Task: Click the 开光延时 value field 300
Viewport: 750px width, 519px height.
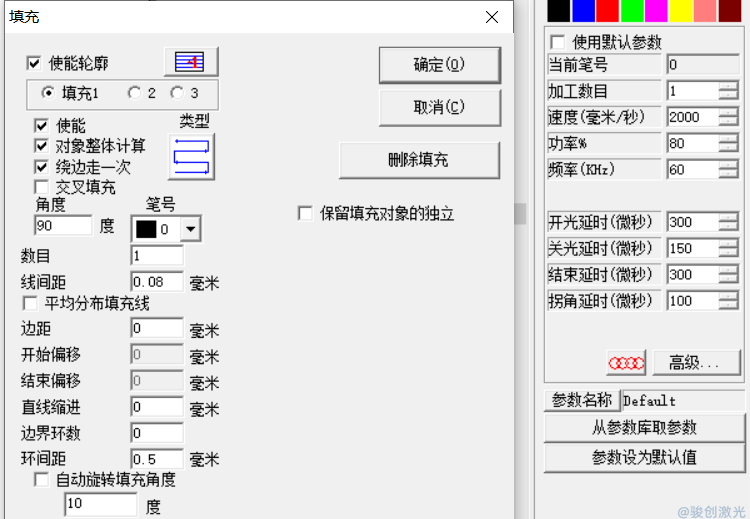Action: 693,222
